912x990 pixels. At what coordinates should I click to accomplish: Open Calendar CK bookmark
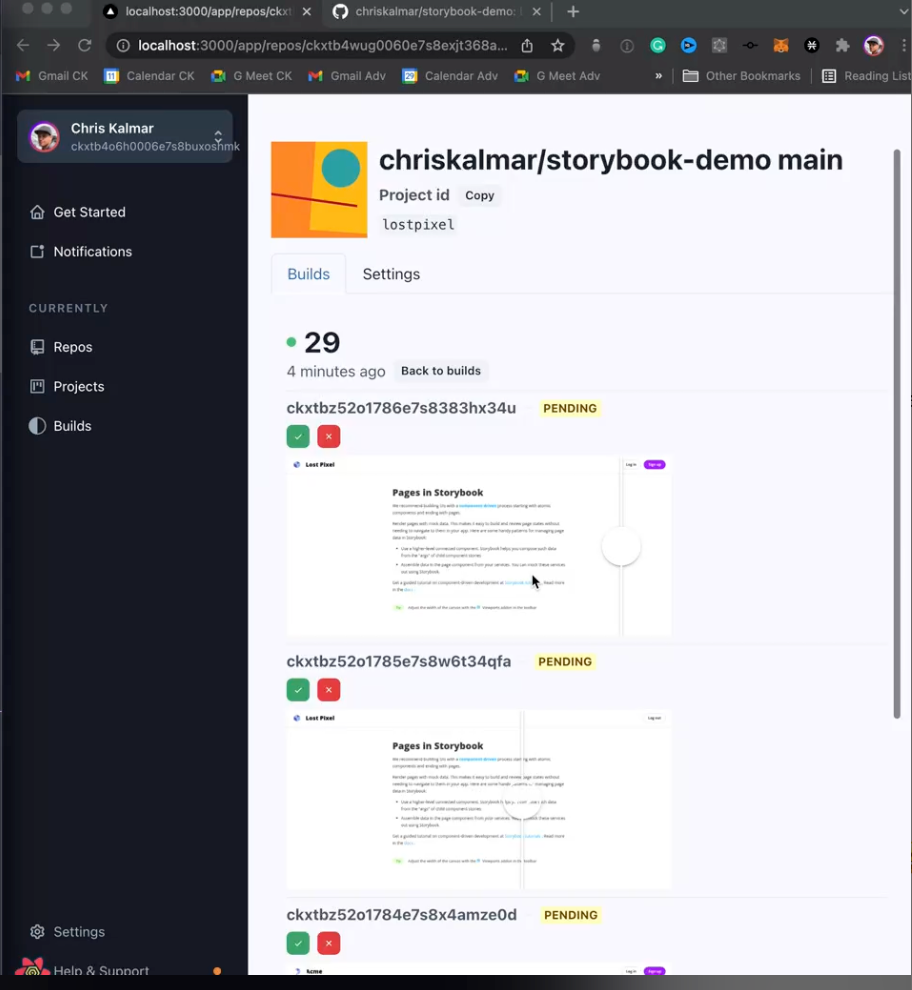click(x=150, y=76)
